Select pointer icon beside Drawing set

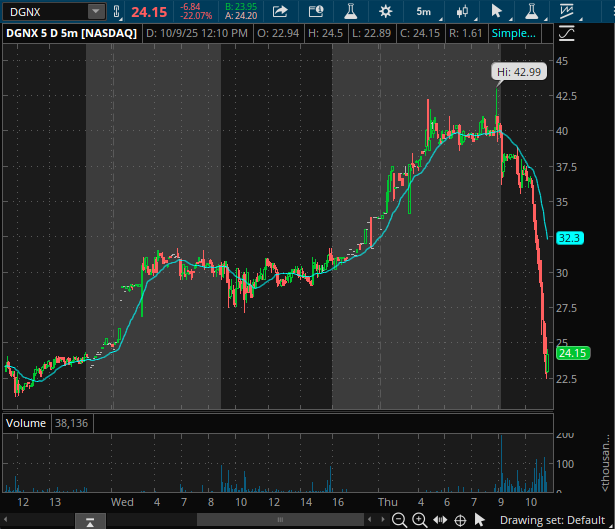coord(479,520)
